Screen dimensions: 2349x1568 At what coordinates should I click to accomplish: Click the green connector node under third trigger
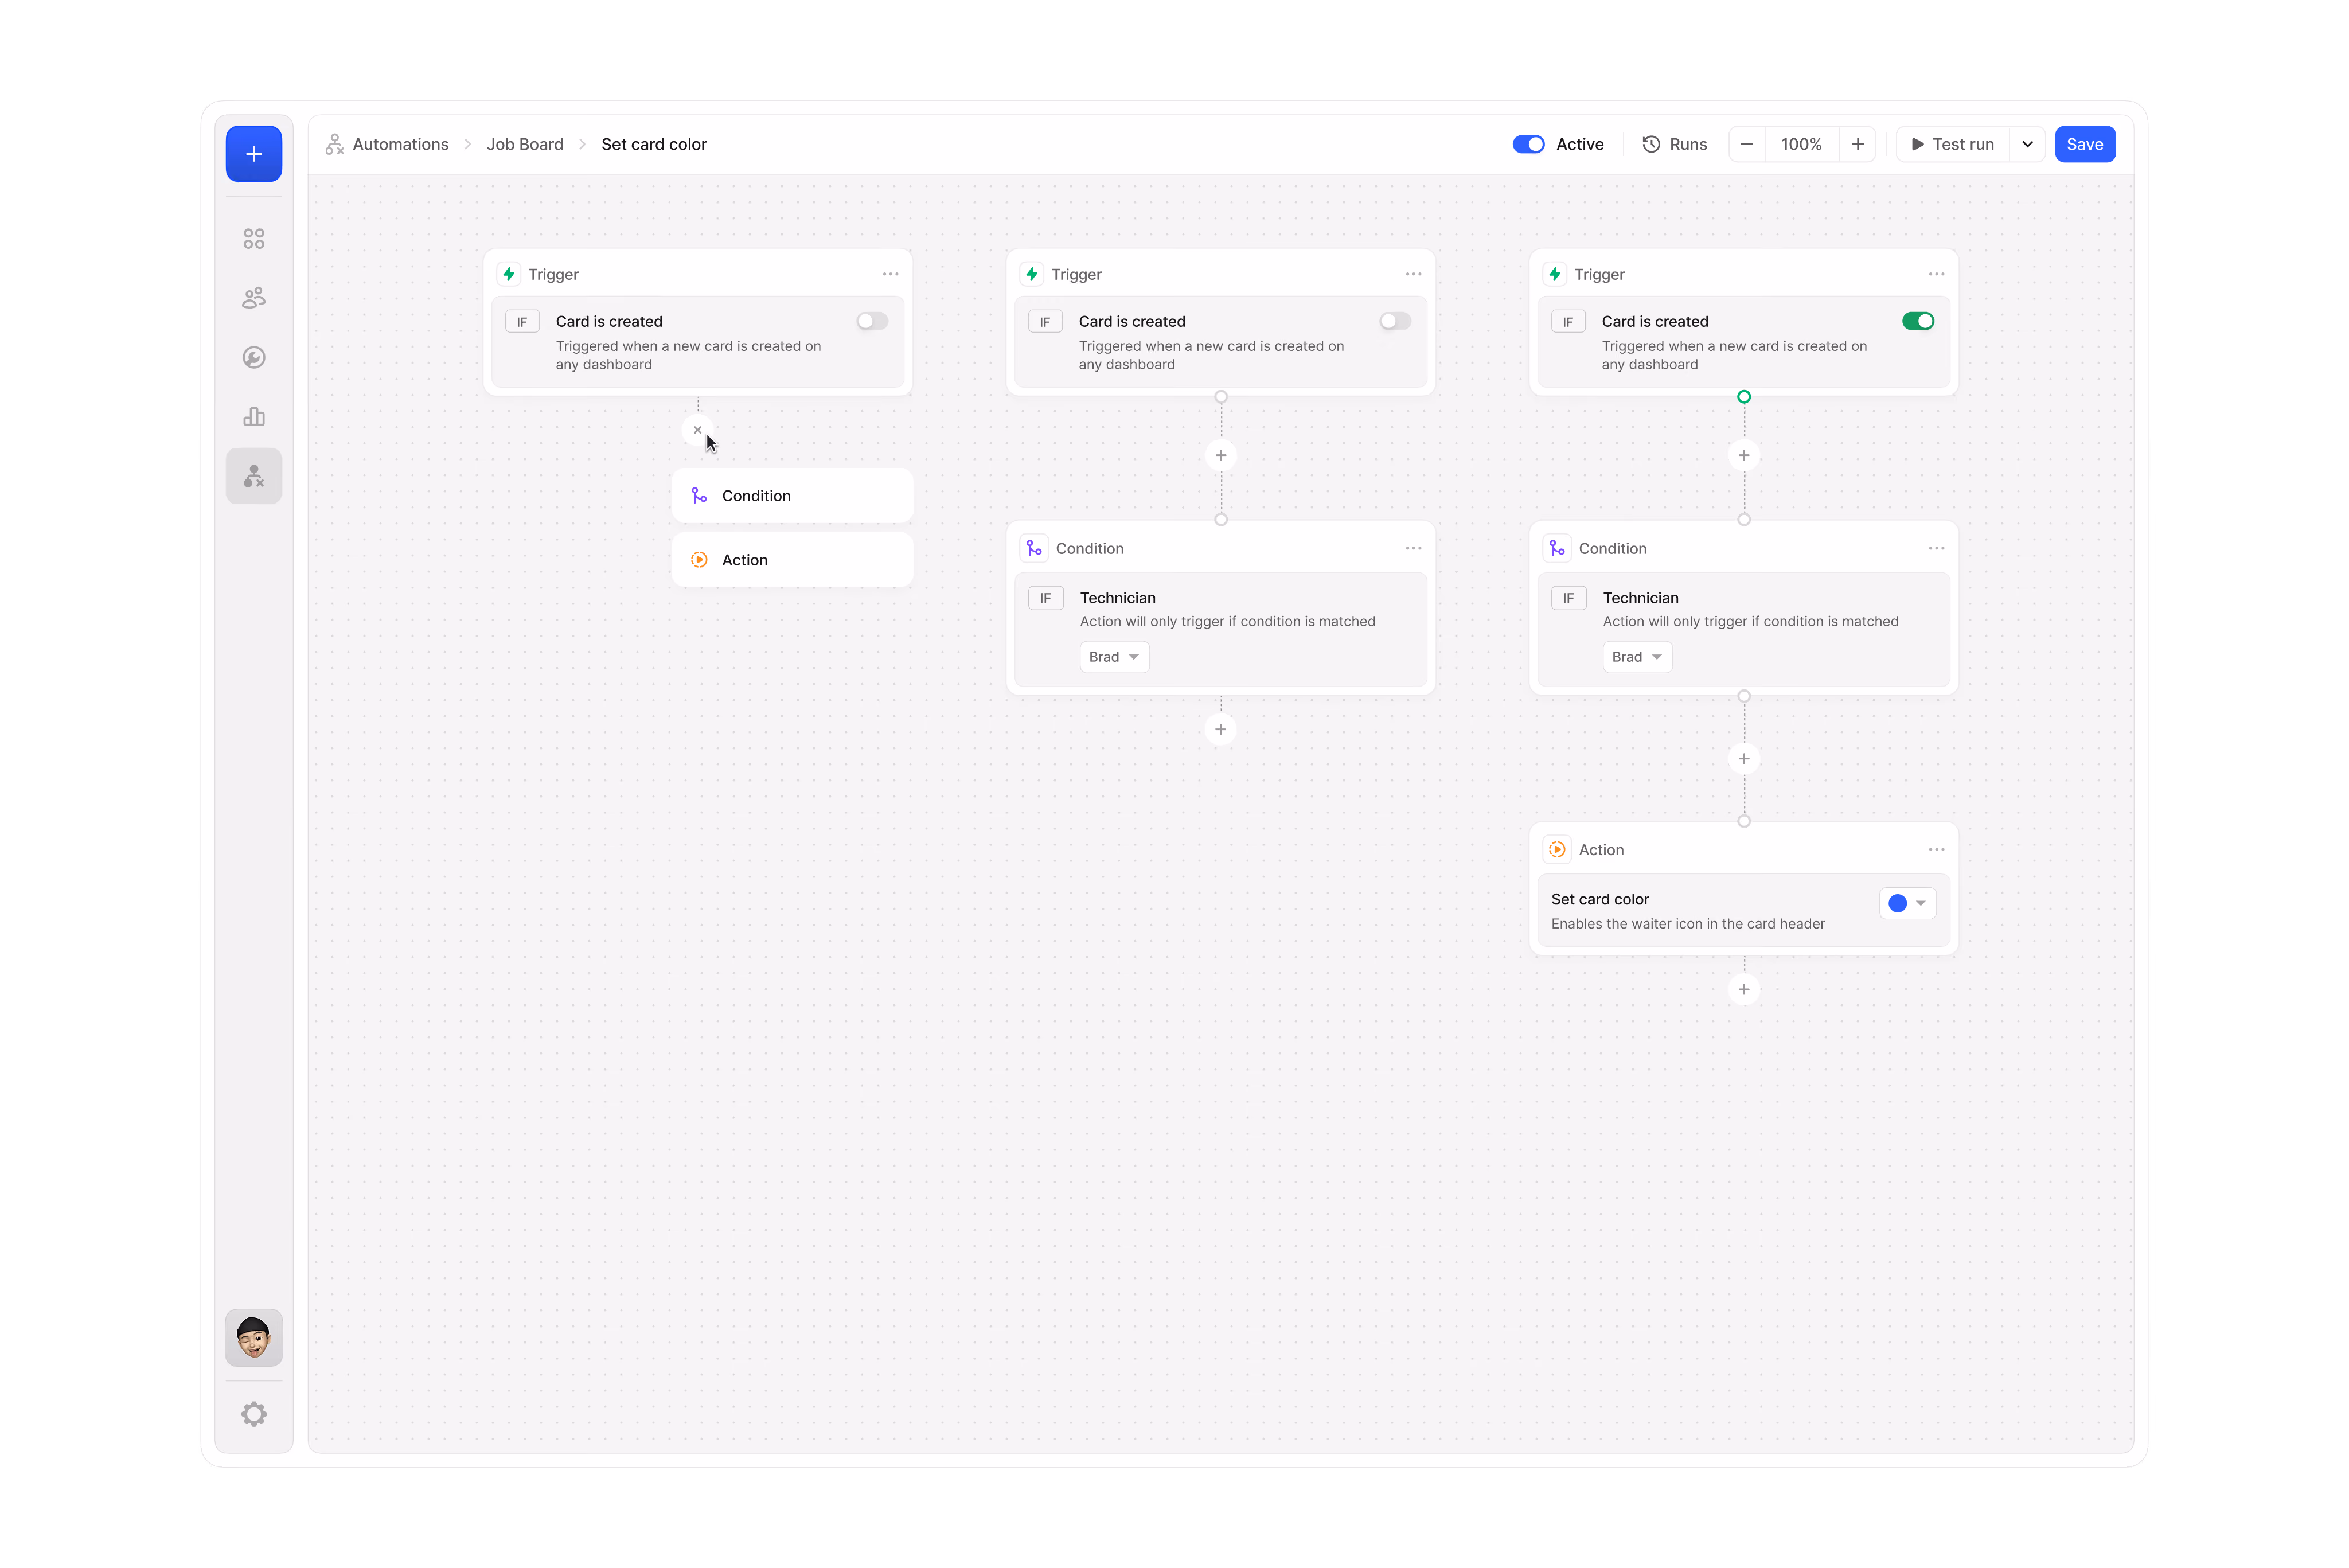click(1744, 397)
